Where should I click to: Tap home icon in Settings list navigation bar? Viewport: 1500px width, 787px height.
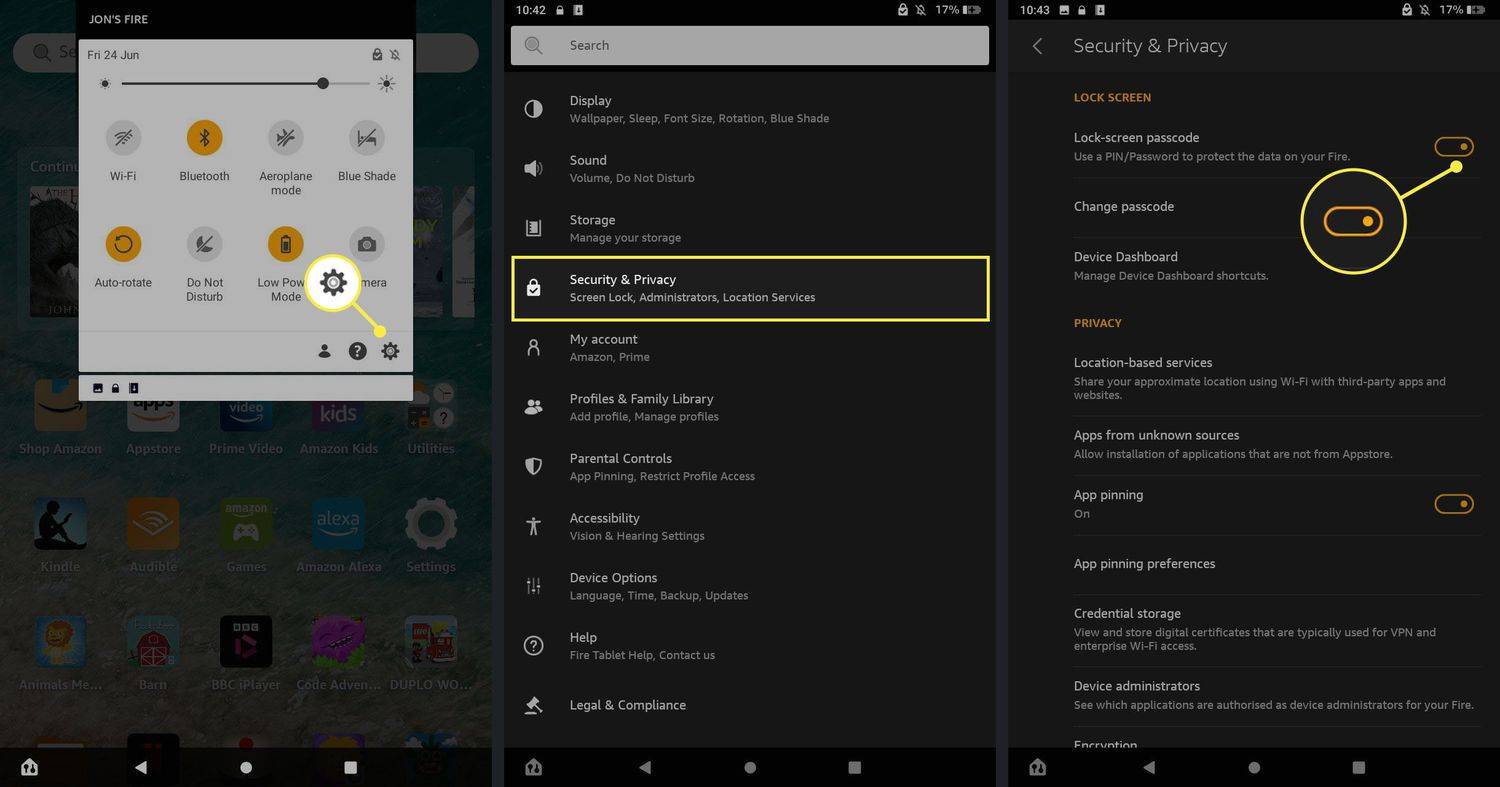534,767
